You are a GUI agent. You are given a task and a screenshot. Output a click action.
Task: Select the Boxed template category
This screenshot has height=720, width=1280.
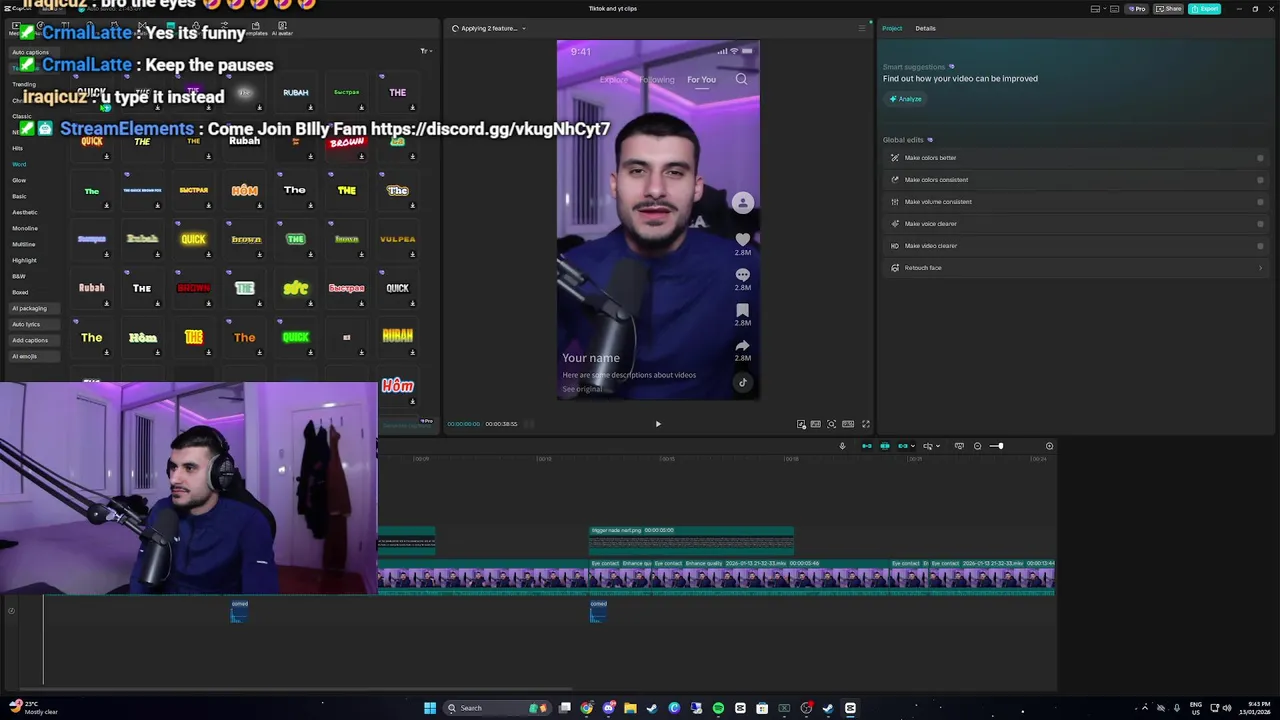coord(20,292)
